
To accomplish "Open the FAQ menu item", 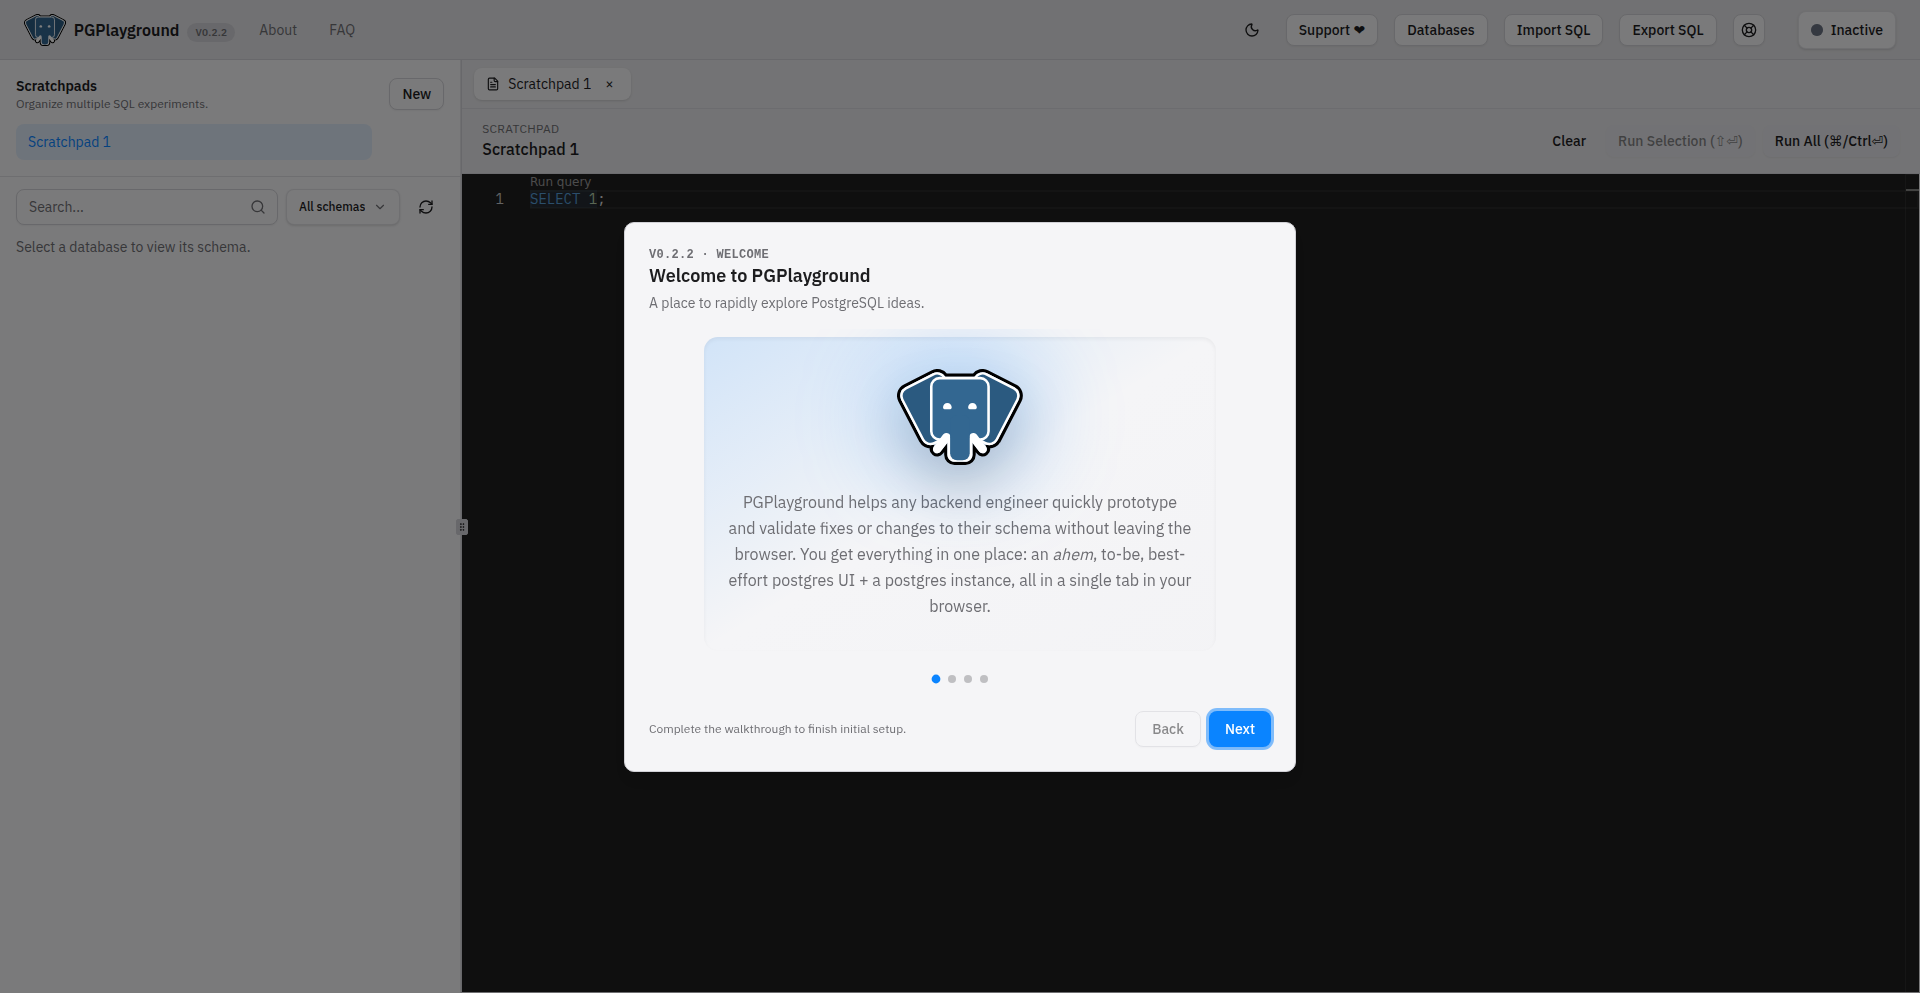I will click(341, 30).
